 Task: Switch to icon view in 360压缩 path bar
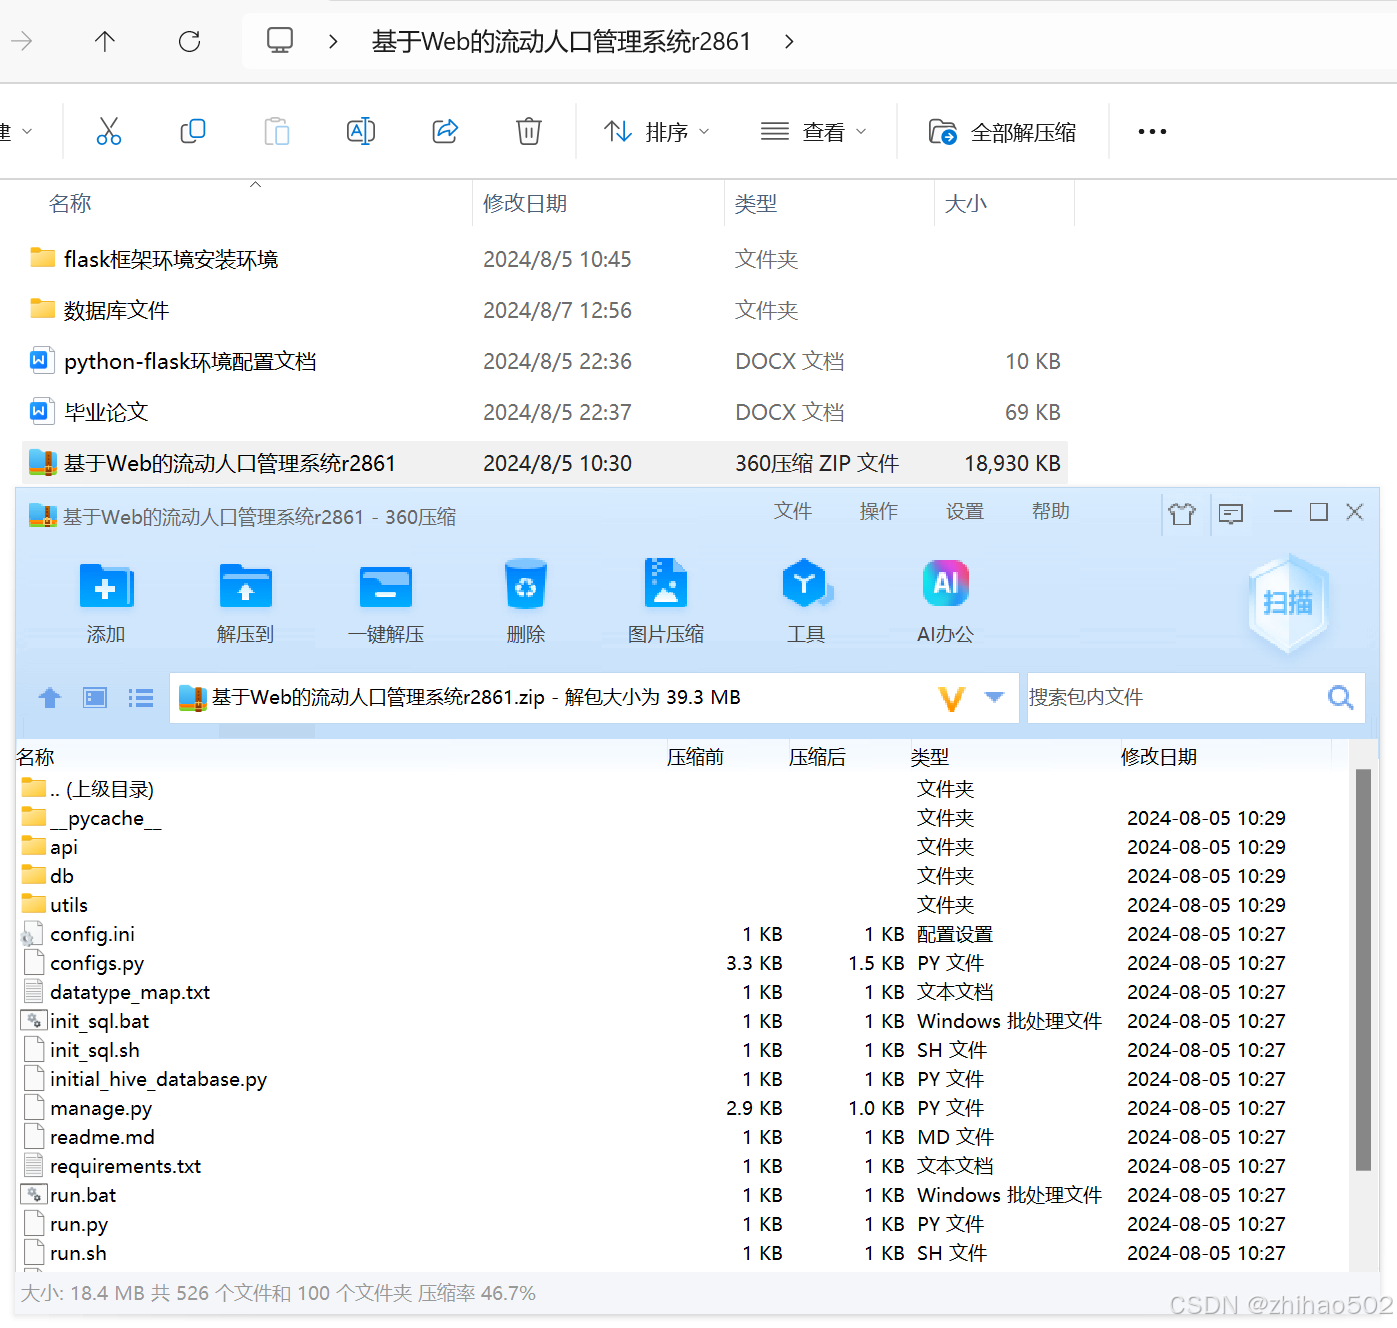coord(95,698)
